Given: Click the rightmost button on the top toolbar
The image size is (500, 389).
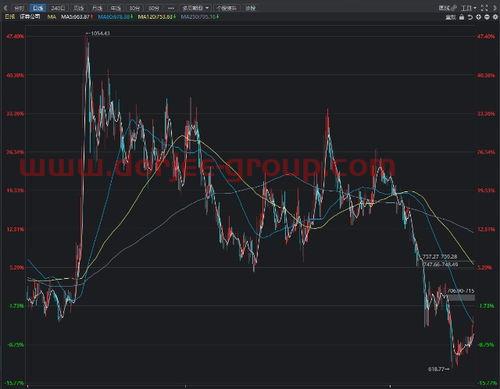Looking at the screenshot, I should (x=250, y=8).
